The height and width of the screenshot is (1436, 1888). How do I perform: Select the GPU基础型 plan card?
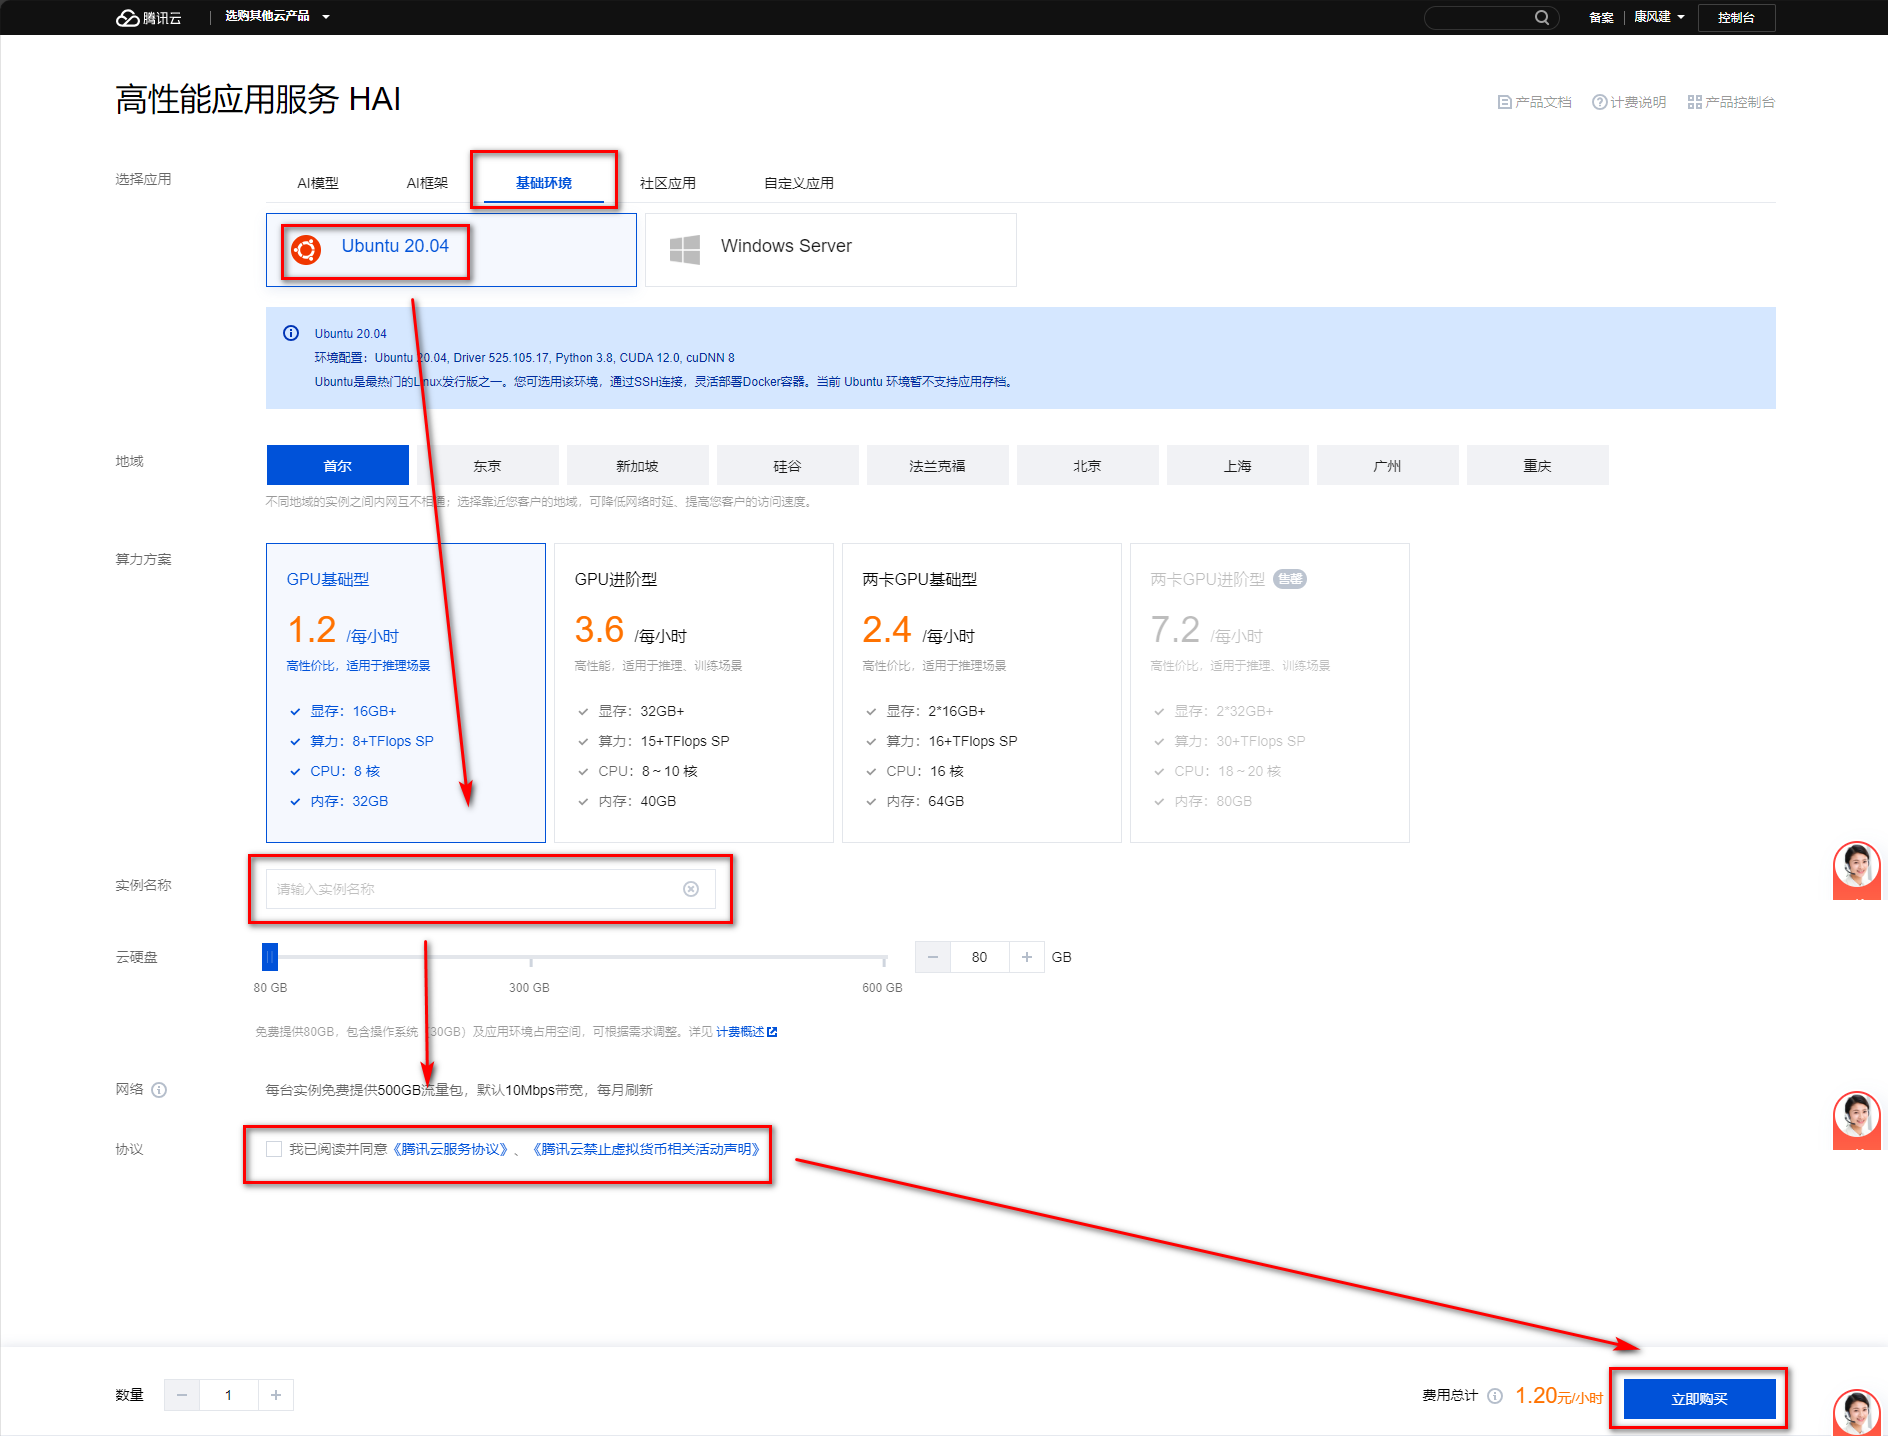click(406, 693)
